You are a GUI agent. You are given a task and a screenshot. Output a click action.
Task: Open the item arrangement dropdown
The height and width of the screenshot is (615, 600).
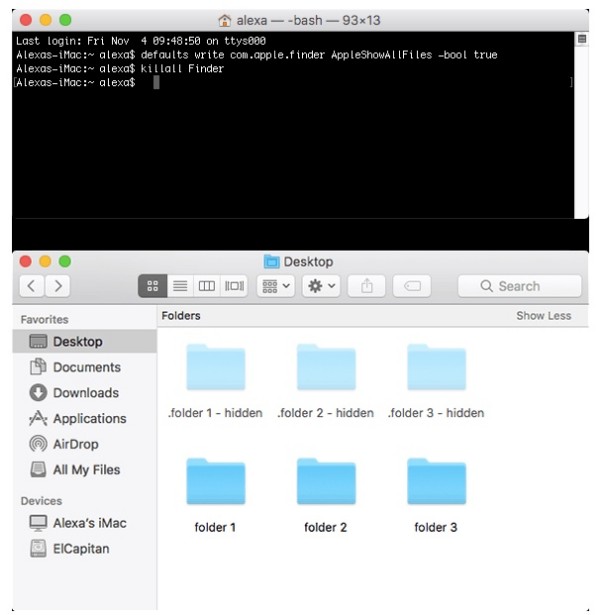pyautogui.click(x=276, y=286)
